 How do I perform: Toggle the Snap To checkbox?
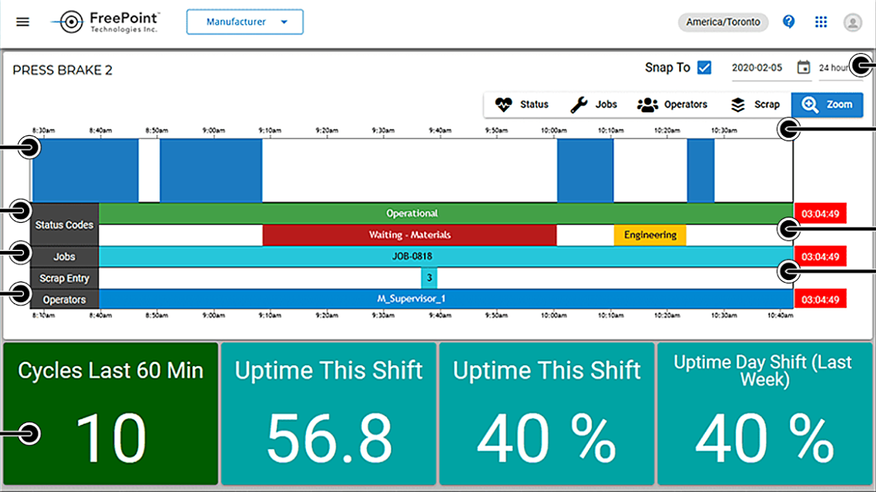[x=704, y=68]
